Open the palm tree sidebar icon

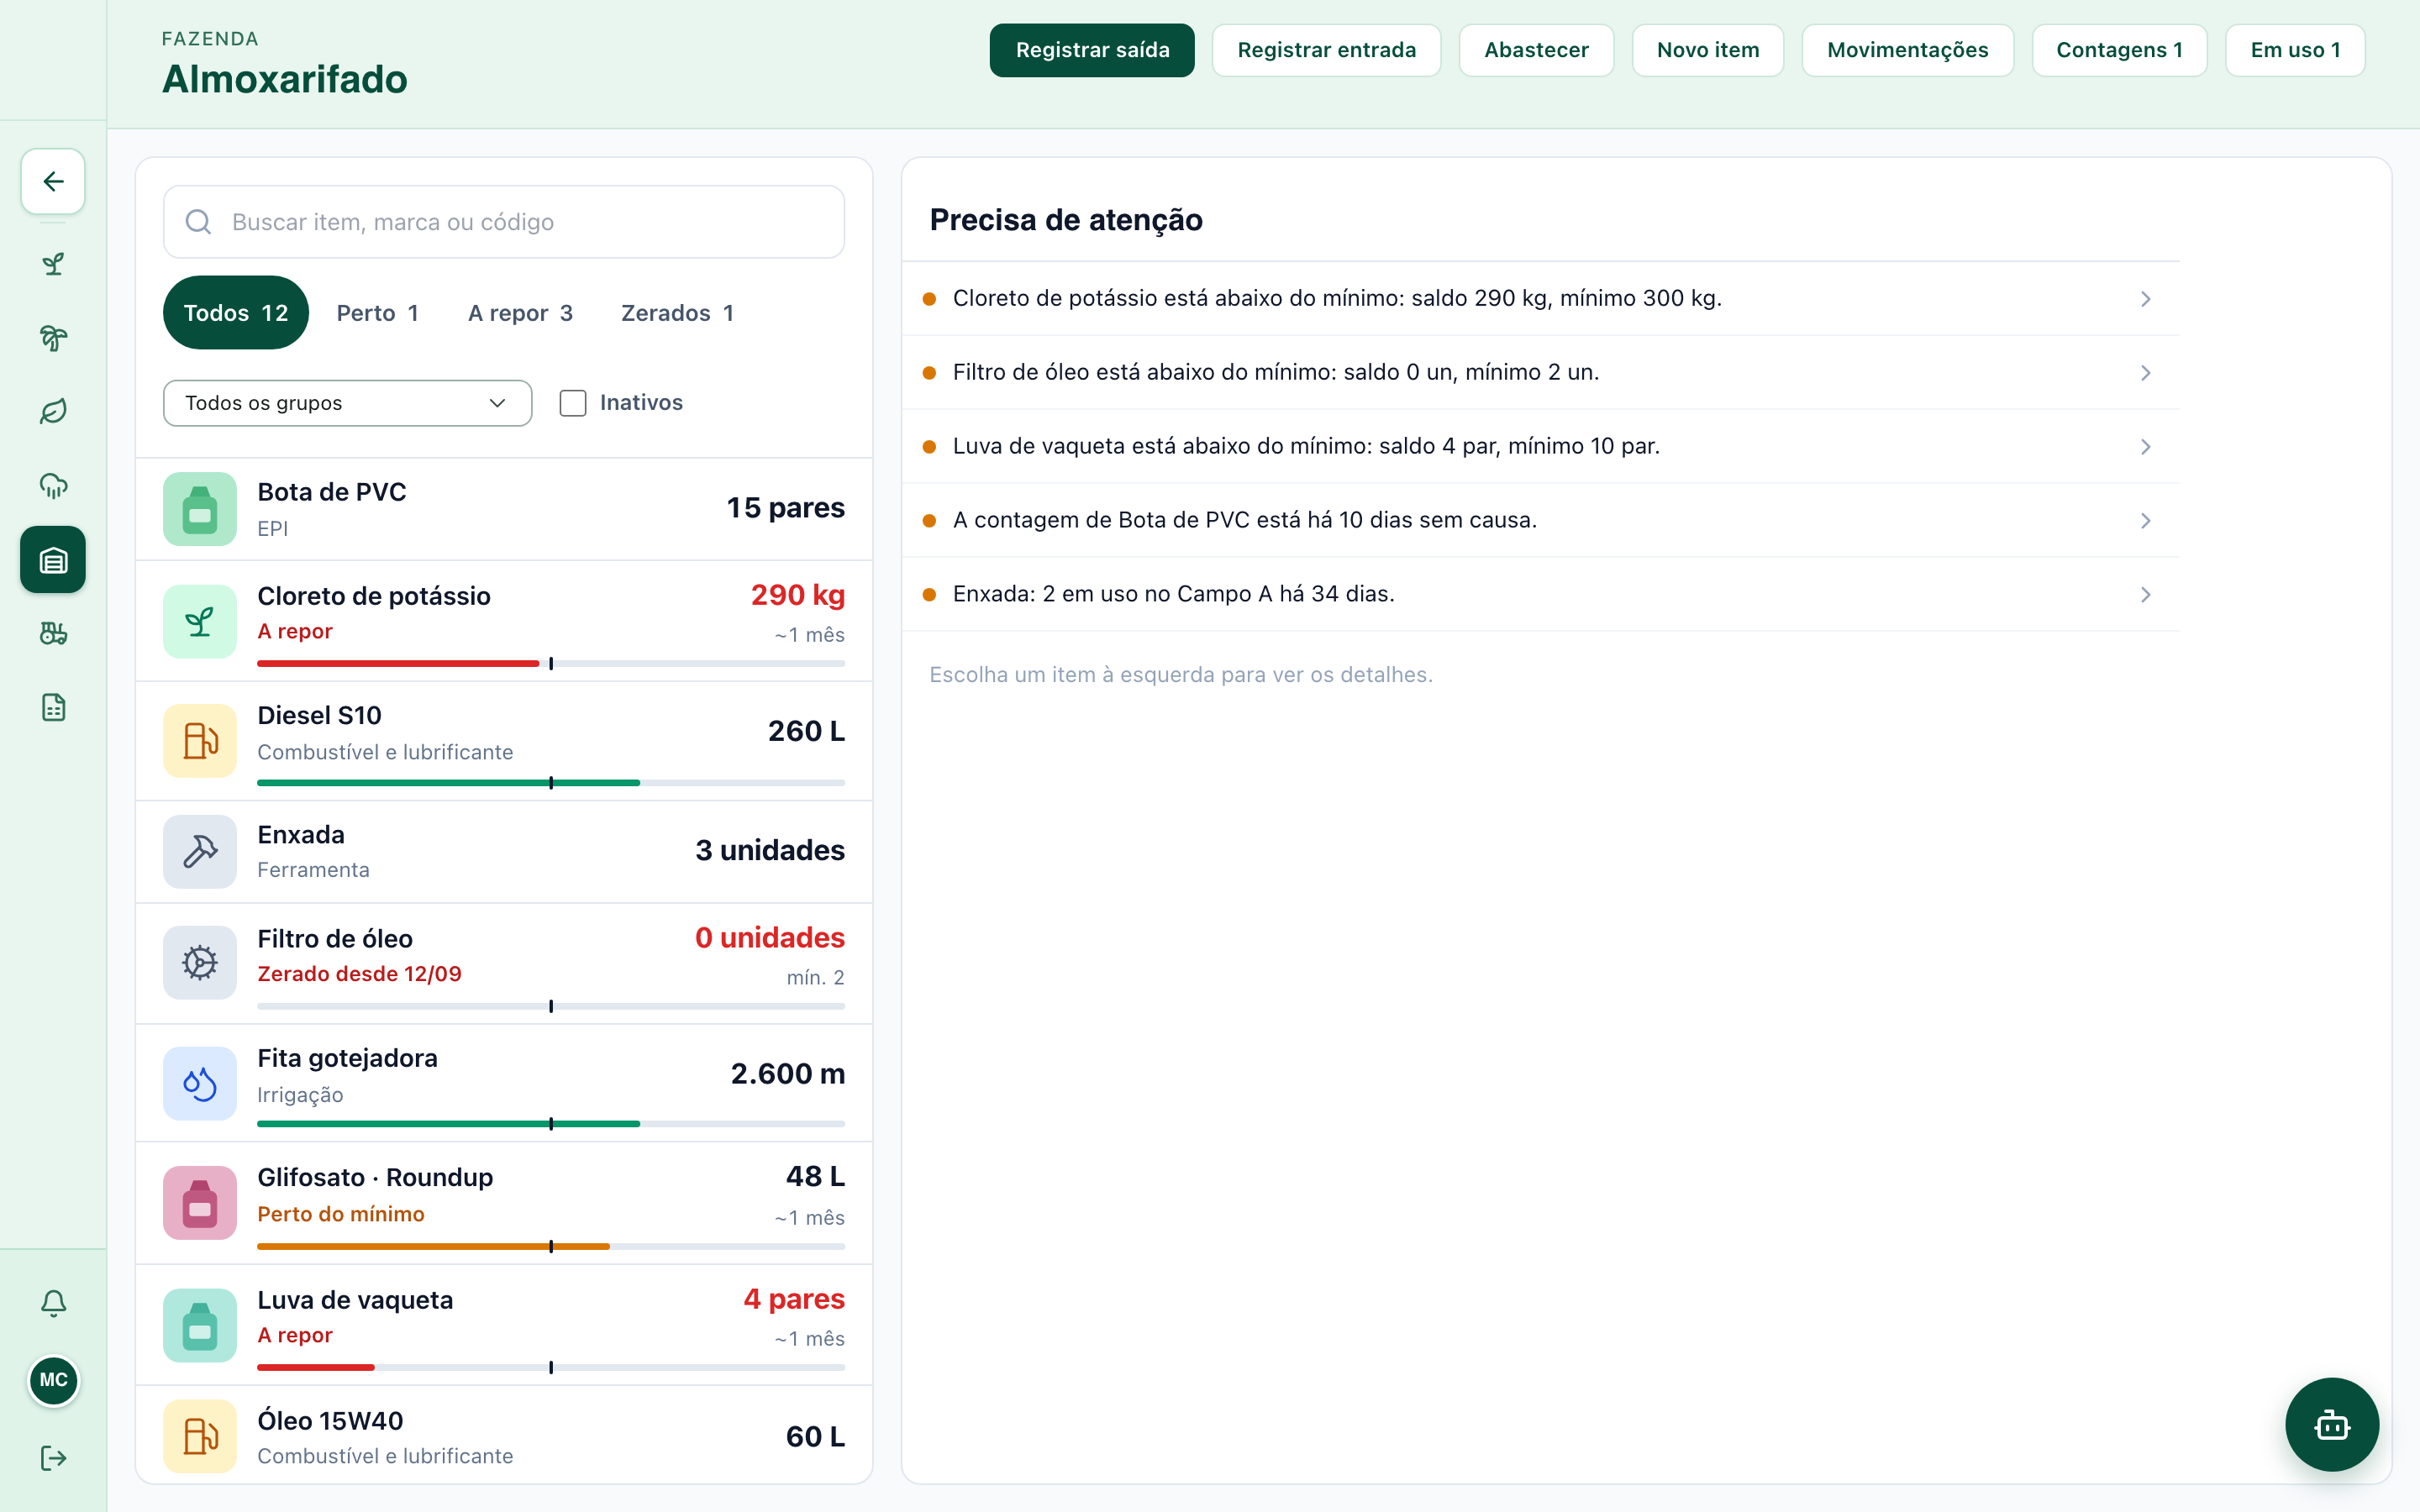[53, 338]
